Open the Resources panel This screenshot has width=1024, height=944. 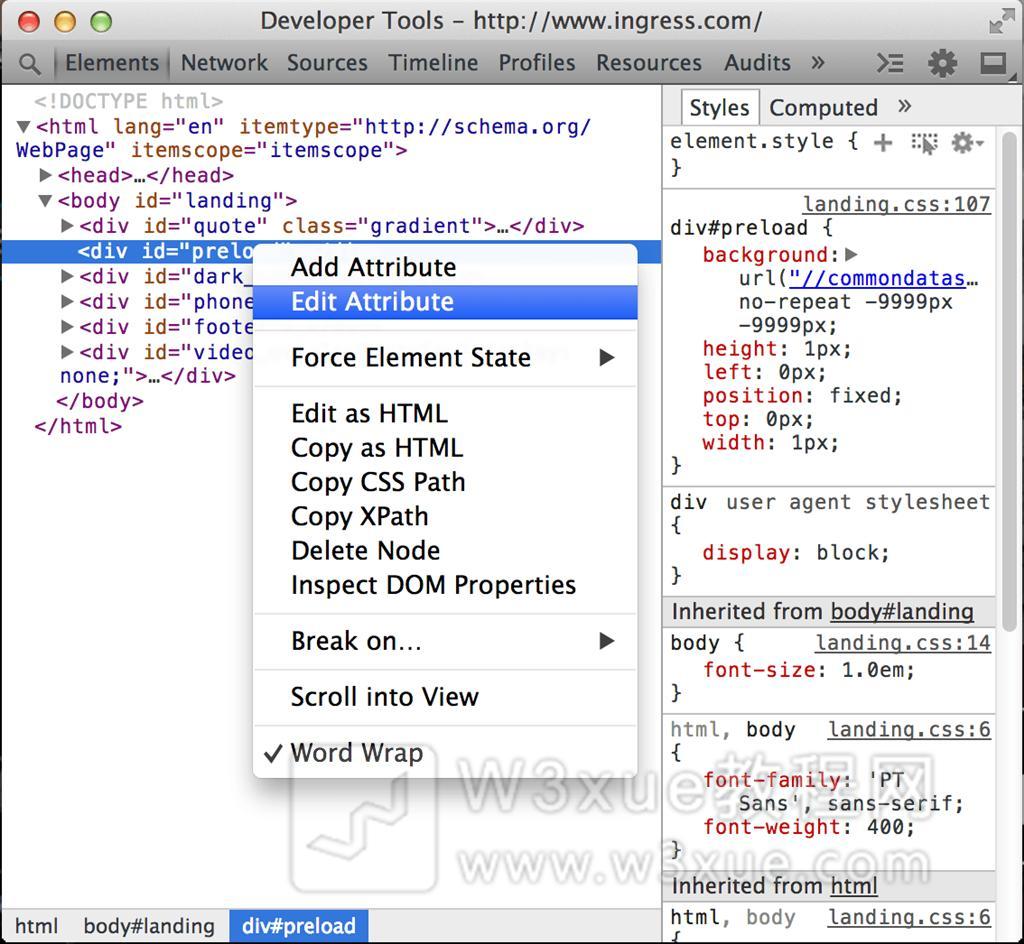[x=648, y=63]
